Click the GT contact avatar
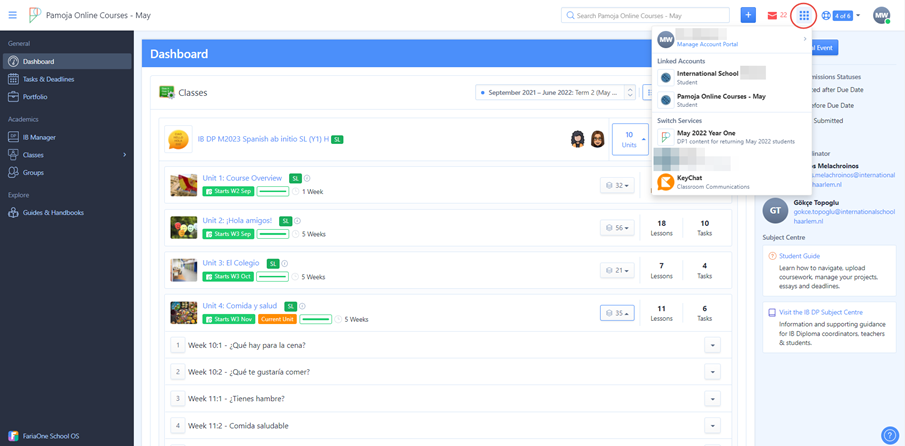 [775, 211]
